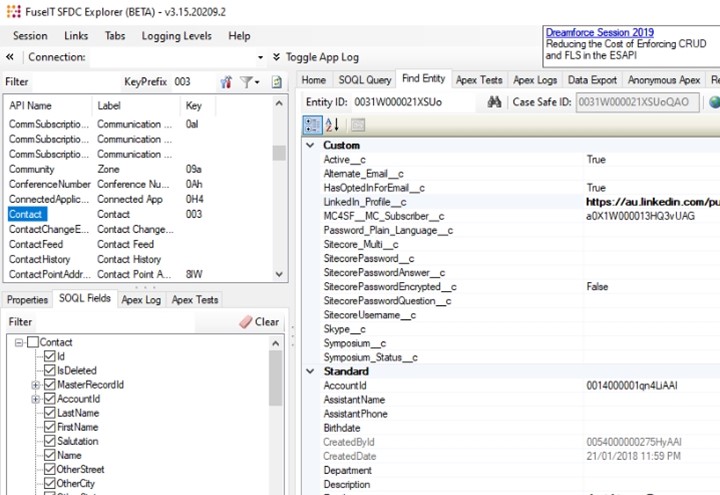Click the FuseIT app logo icon
This screenshot has width=720, height=495.
[13, 11]
